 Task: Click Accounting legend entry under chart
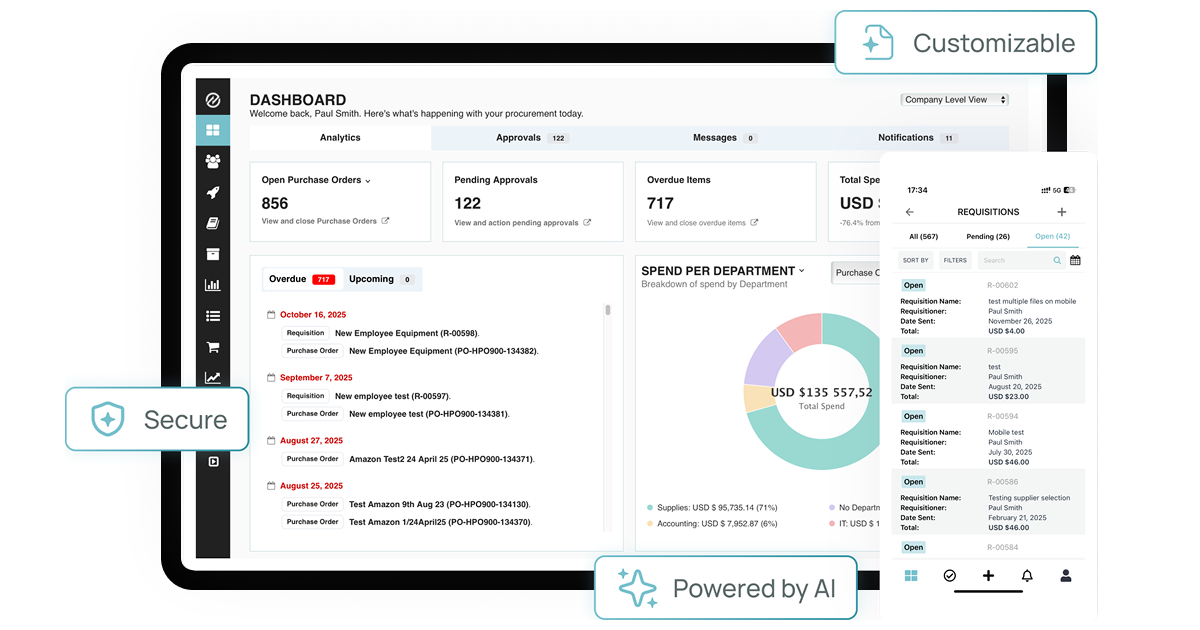click(x=712, y=523)
